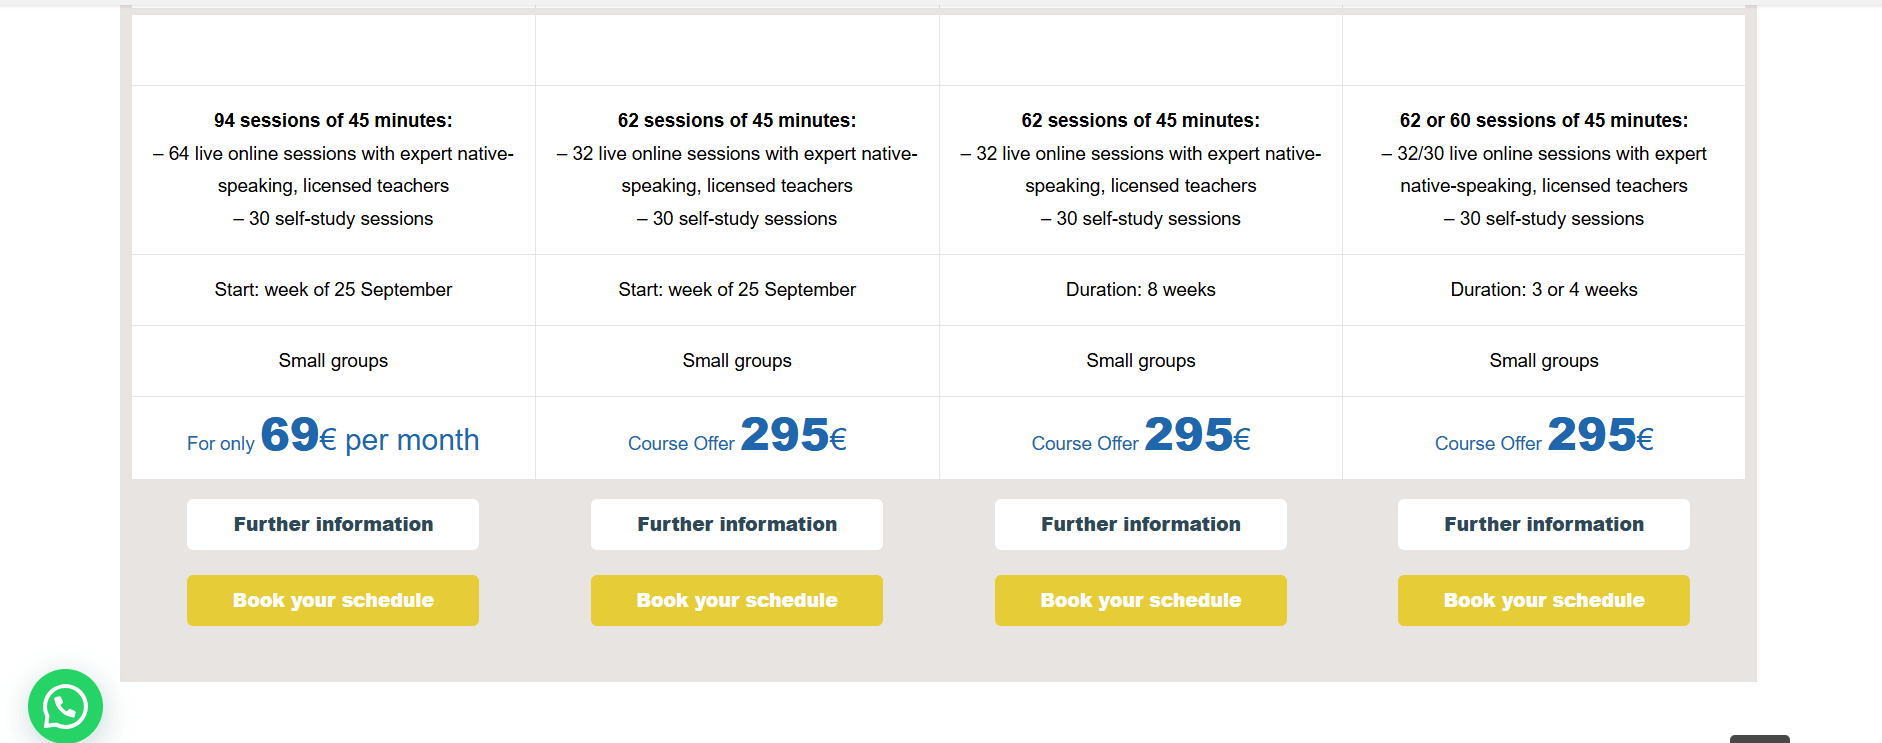Image resolution: width=1882 pixels, height=743 pixels.
Task: Open the WhatsApp chat icon
Action: click(x=65, y=706)
